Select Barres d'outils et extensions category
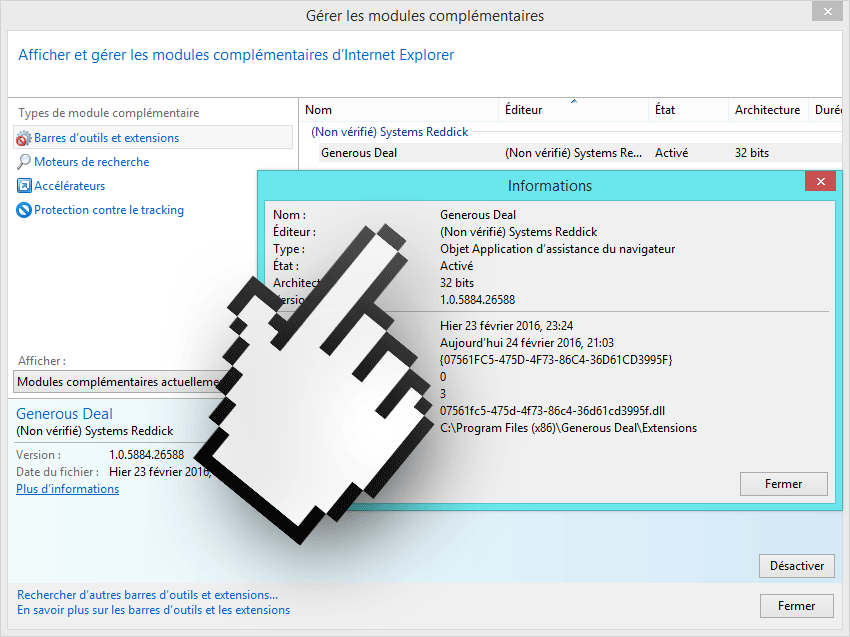 (x=153, y=138)
